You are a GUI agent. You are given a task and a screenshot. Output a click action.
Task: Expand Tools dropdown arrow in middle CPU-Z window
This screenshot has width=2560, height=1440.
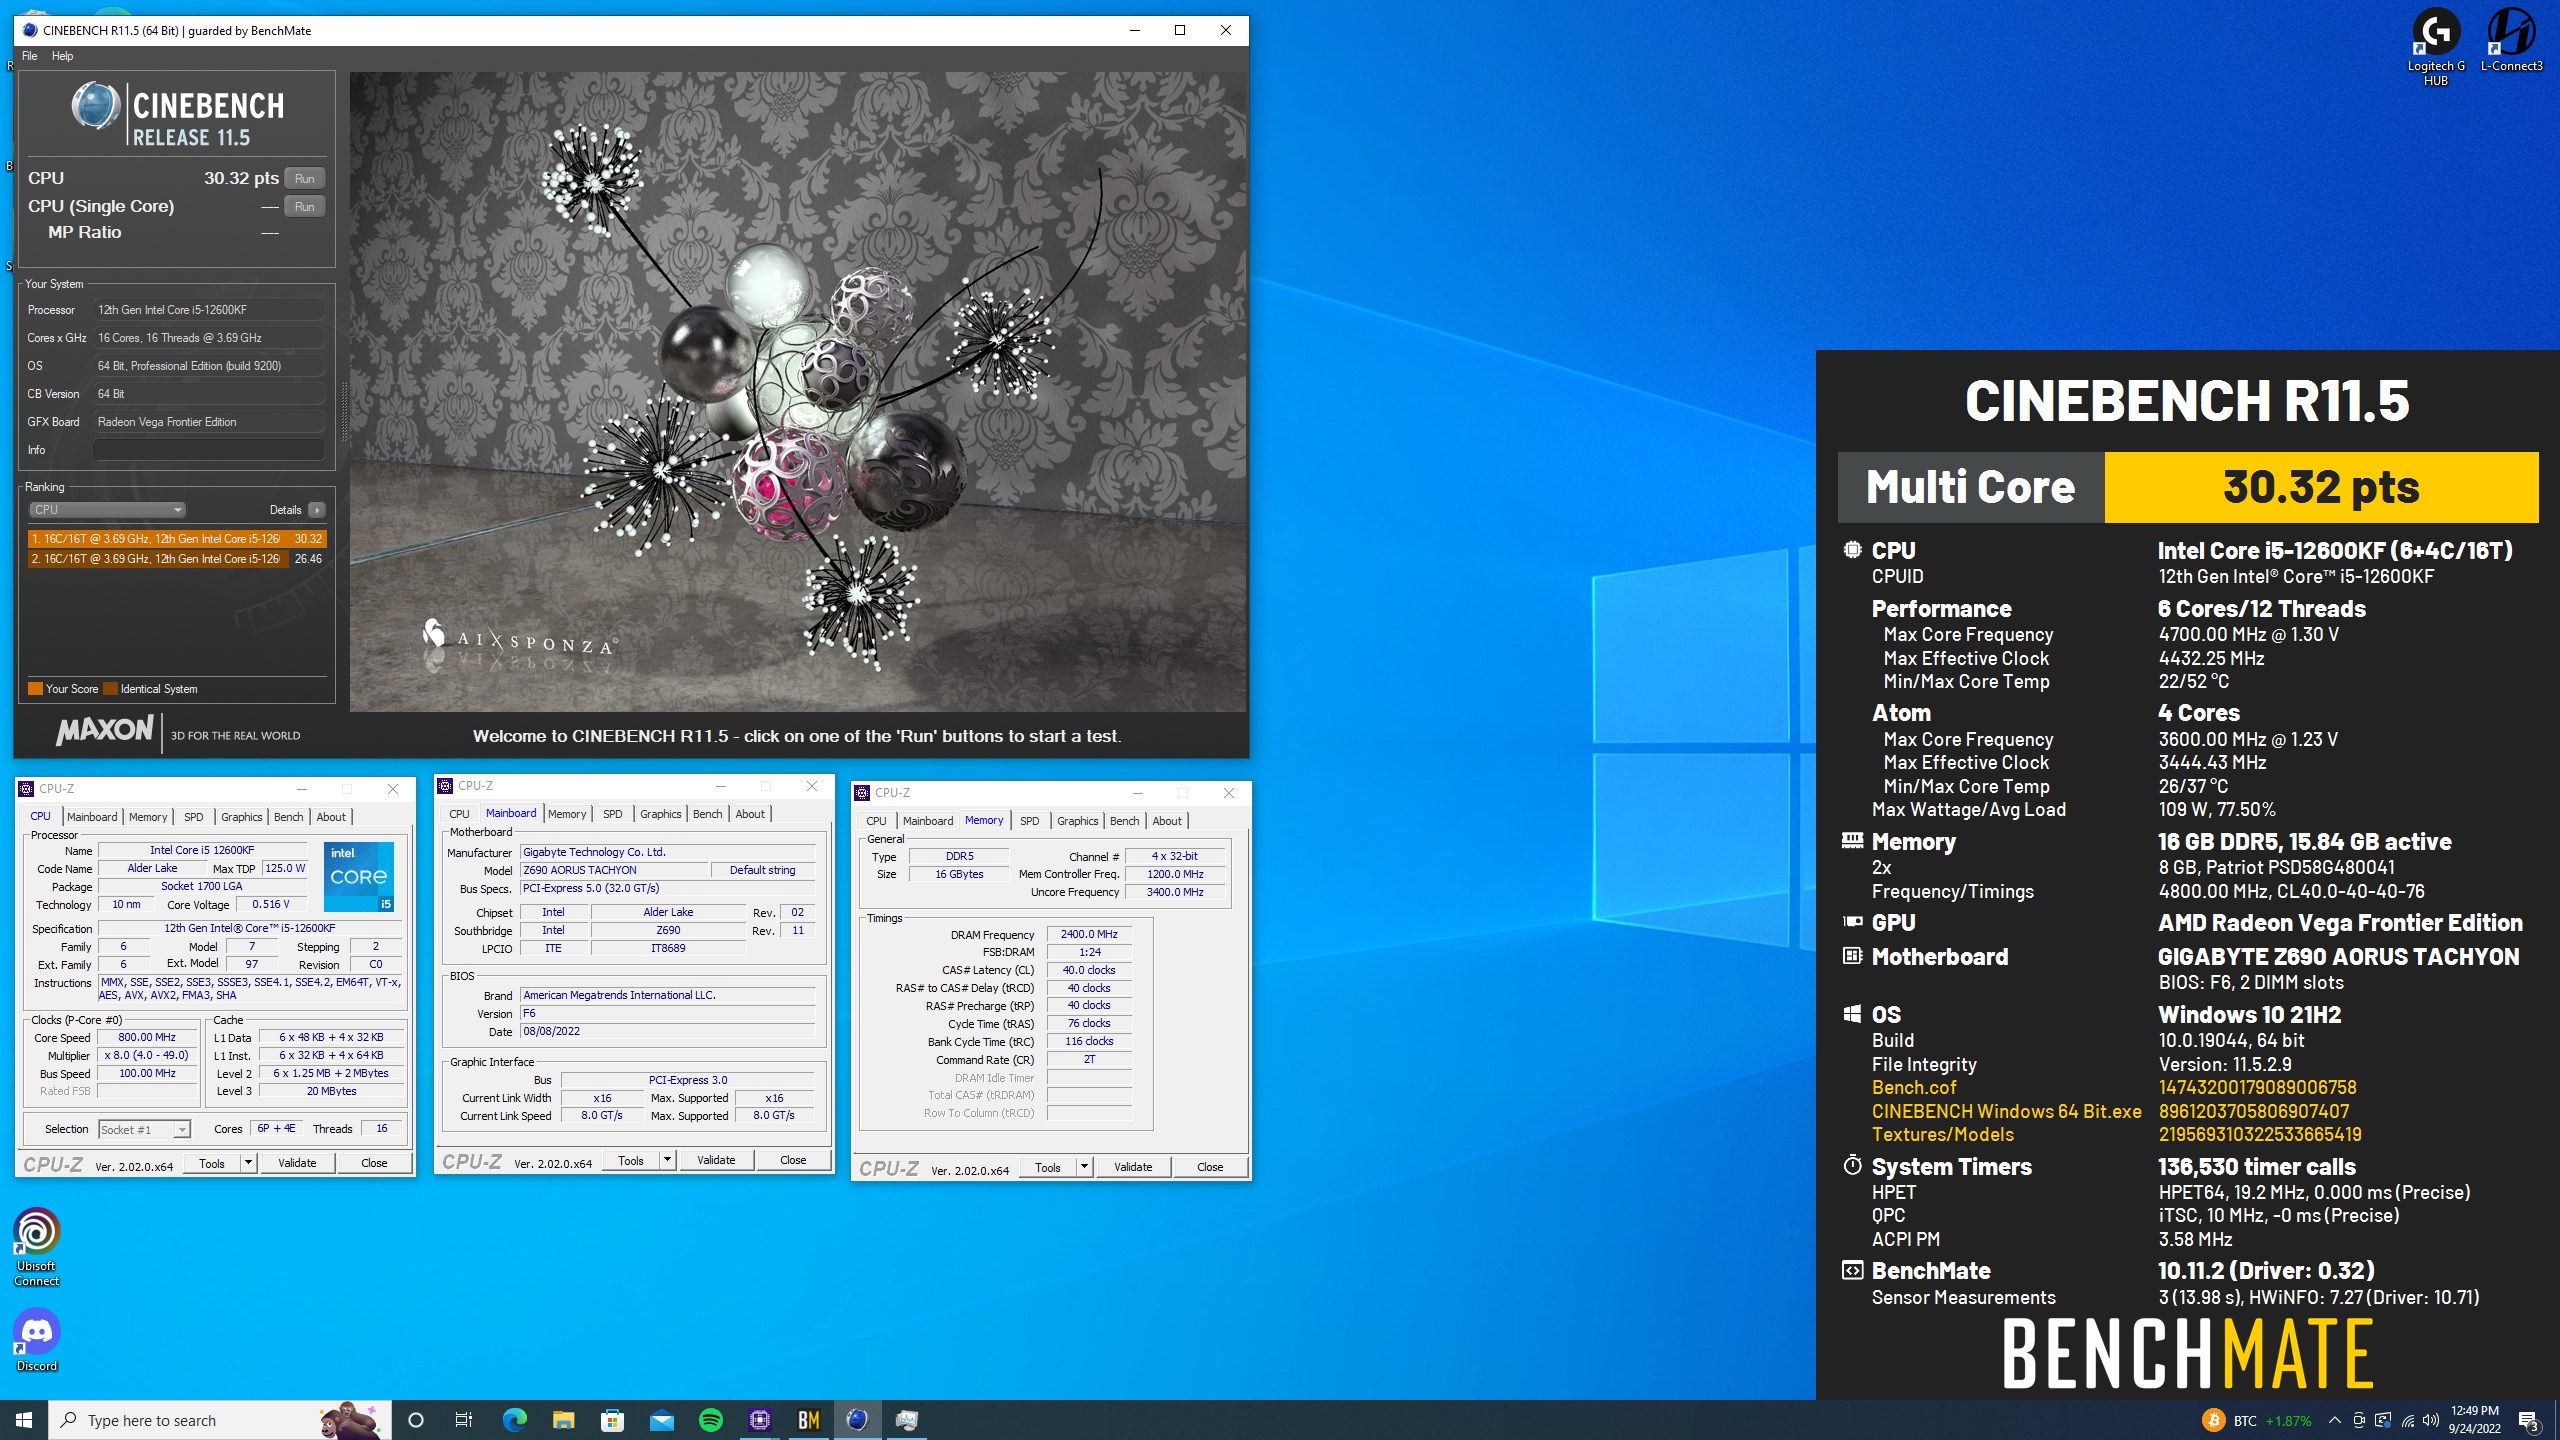click(667, 1160)
